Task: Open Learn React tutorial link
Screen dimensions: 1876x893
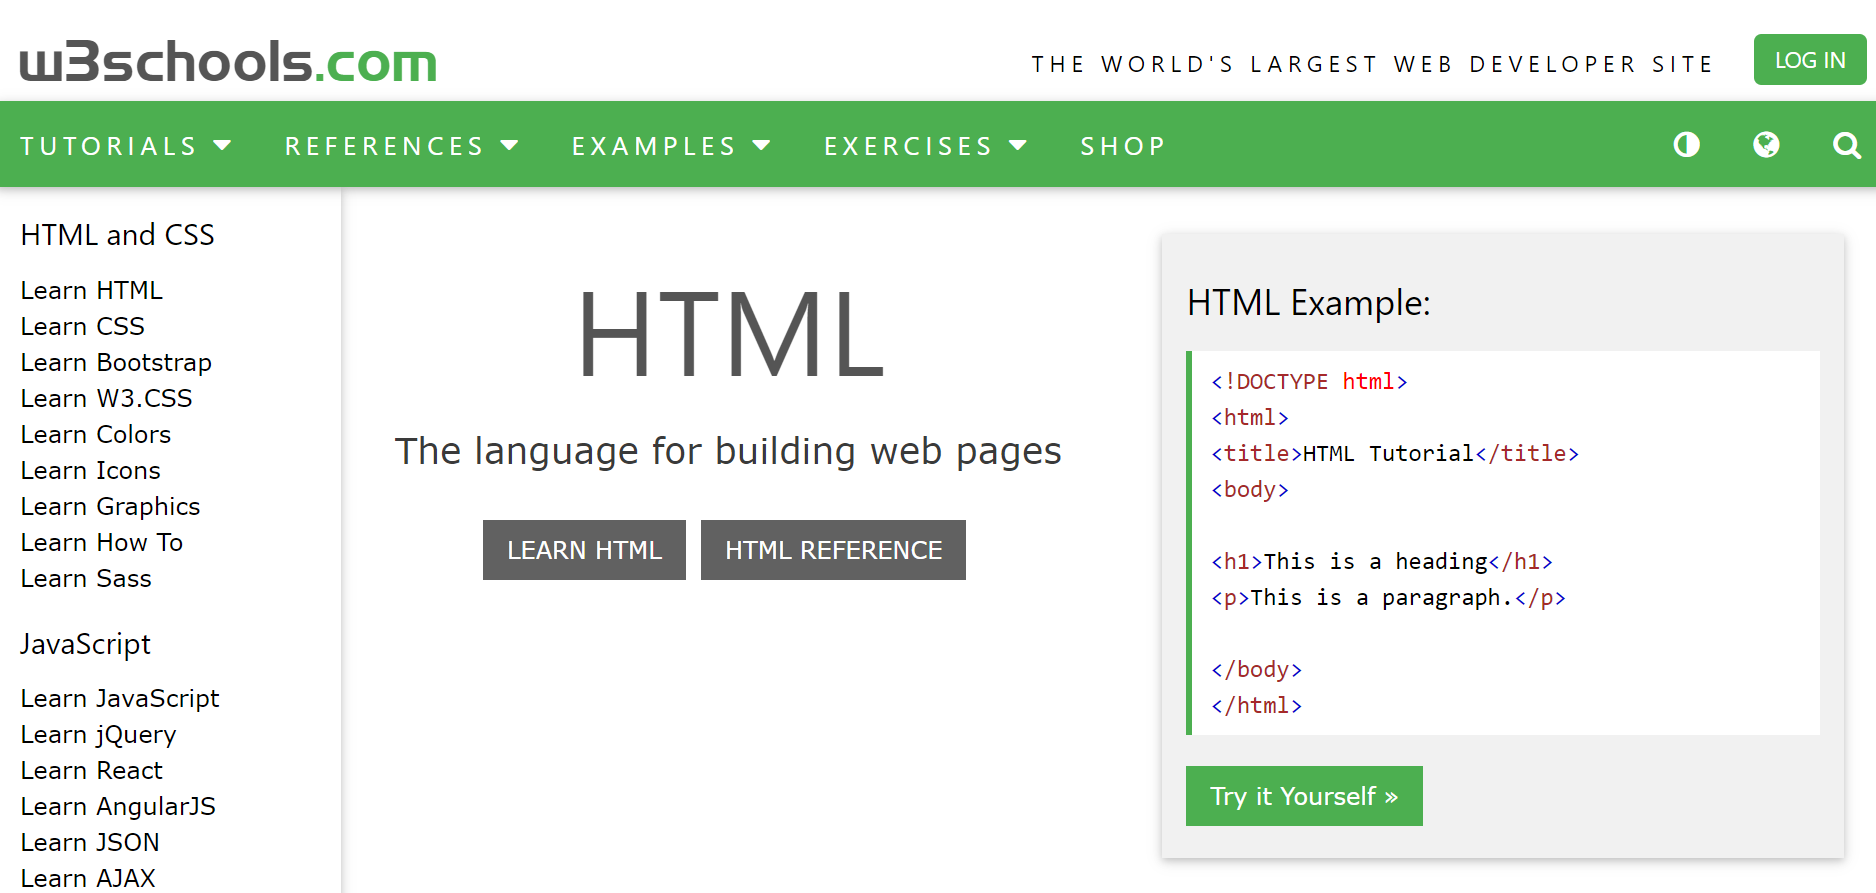Action: pyautogui.click(x=91, y=770)
